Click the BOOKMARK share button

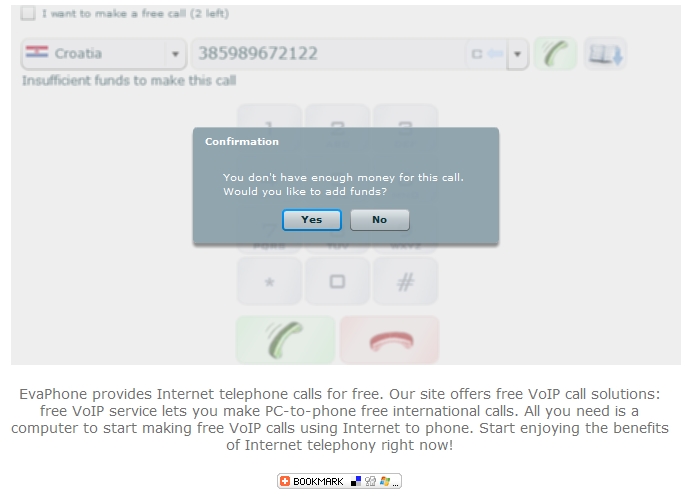click(339, 481)
